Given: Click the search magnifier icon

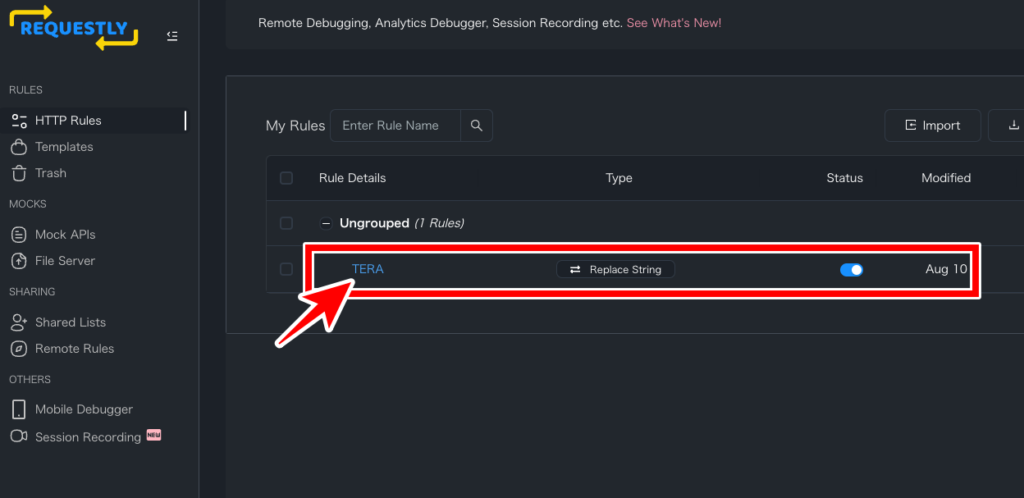Looking at the screenshot, I should [x=477, y=125].
